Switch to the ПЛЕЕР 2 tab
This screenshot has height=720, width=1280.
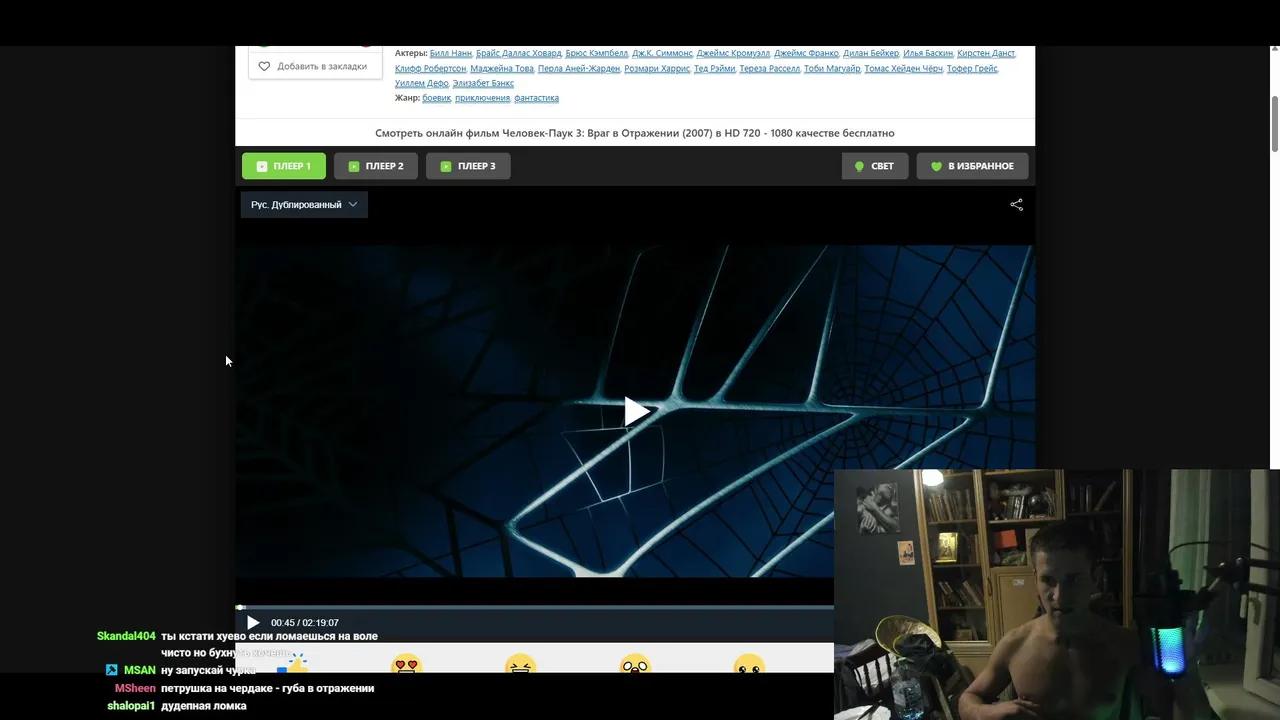[375, 166]
